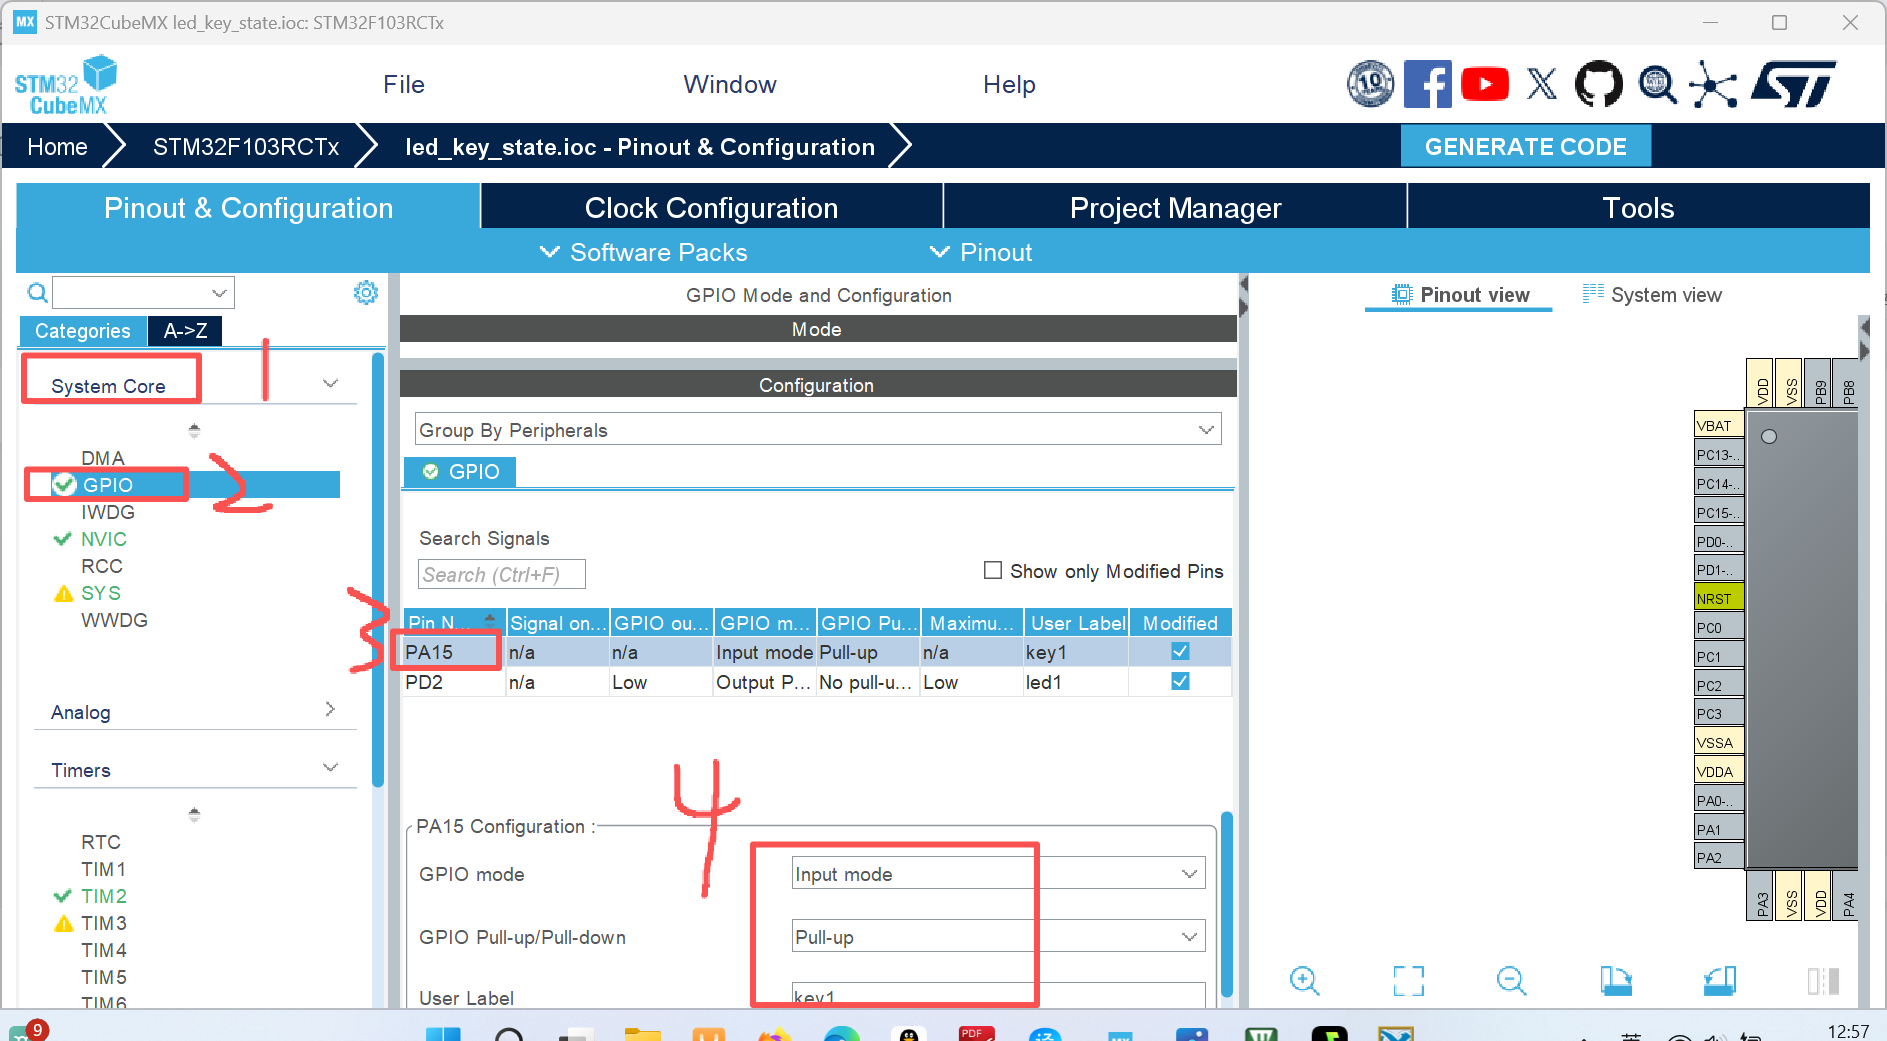This screenshot has height=1041, width=1887.
Task: Select the PD2 row in the pin table
Action: tap(817, 682)
